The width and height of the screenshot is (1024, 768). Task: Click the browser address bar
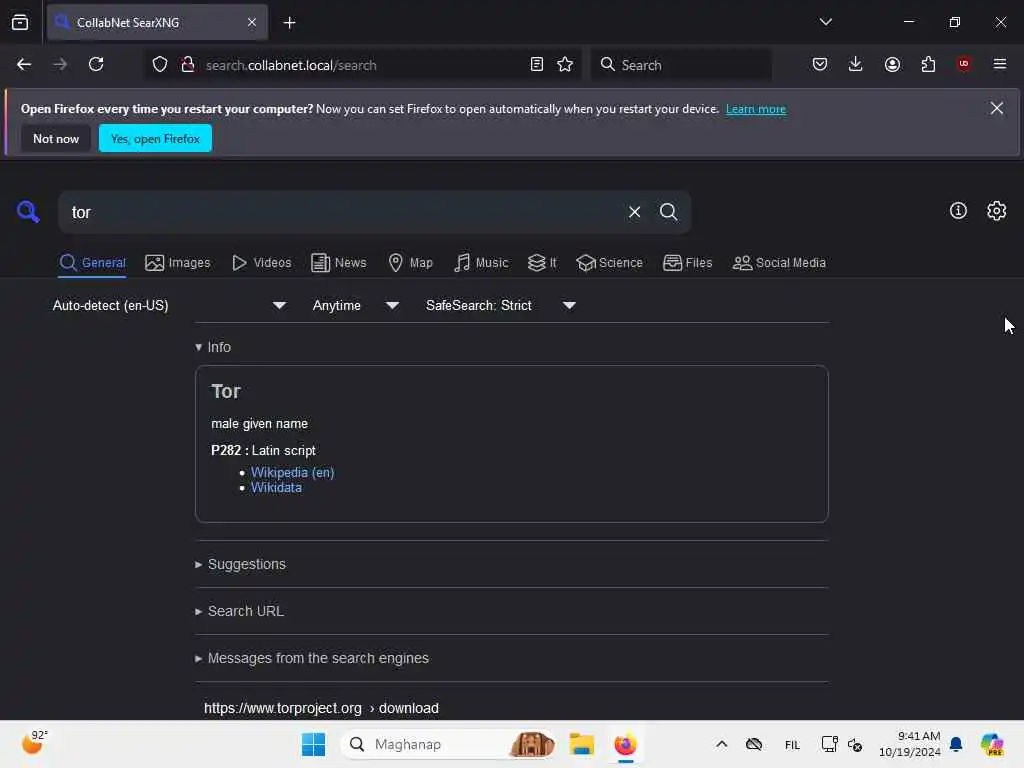[362, 65]
